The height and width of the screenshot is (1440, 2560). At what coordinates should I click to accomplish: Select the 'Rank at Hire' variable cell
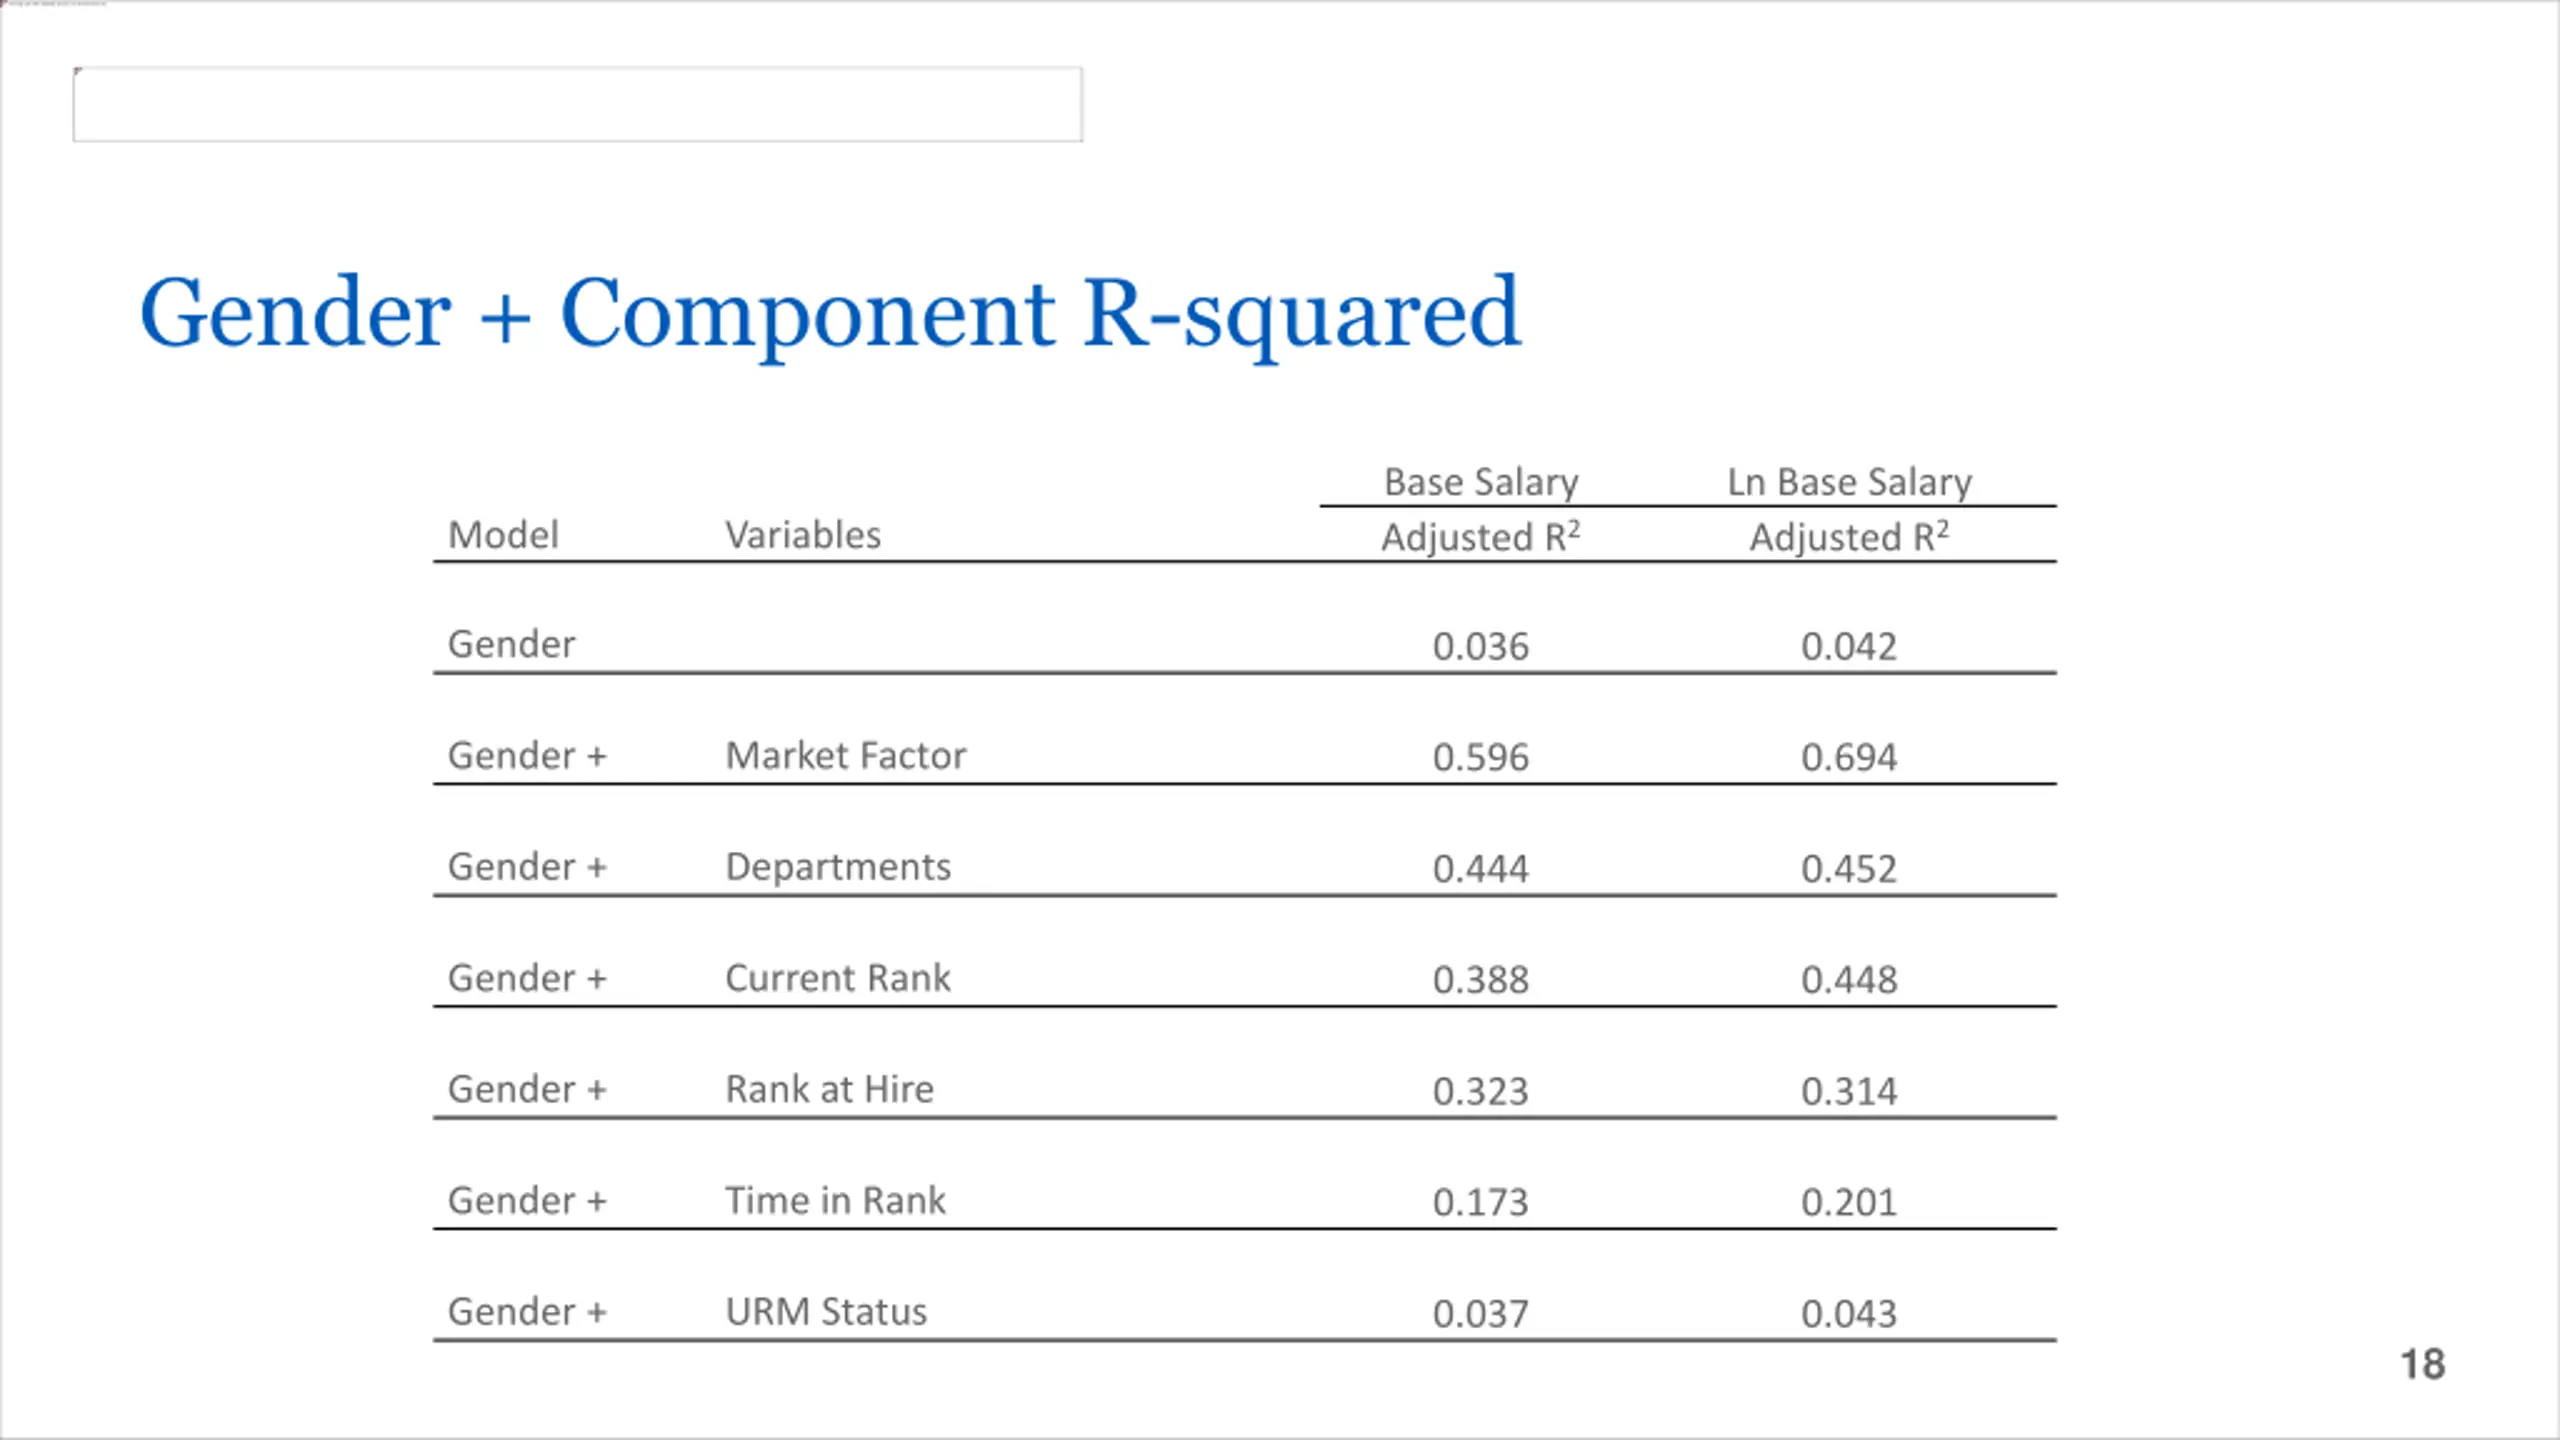point(829,1089)
